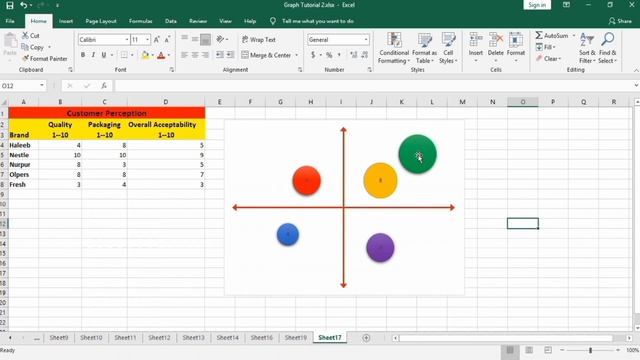Open Font settings dialog launcher
Viewport: 640px width, 360px height.
(x=172, y=70)
